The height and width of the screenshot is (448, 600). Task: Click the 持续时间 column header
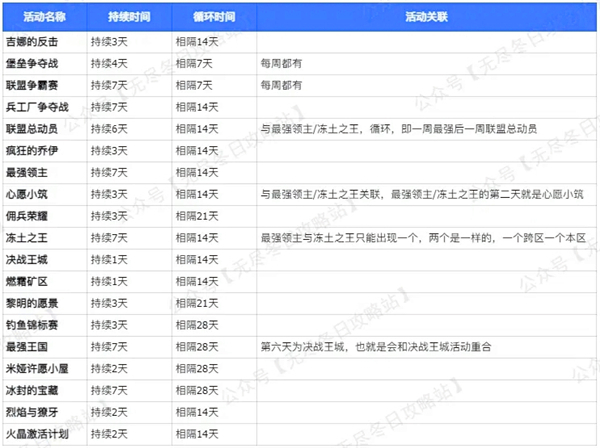point(129,17)
